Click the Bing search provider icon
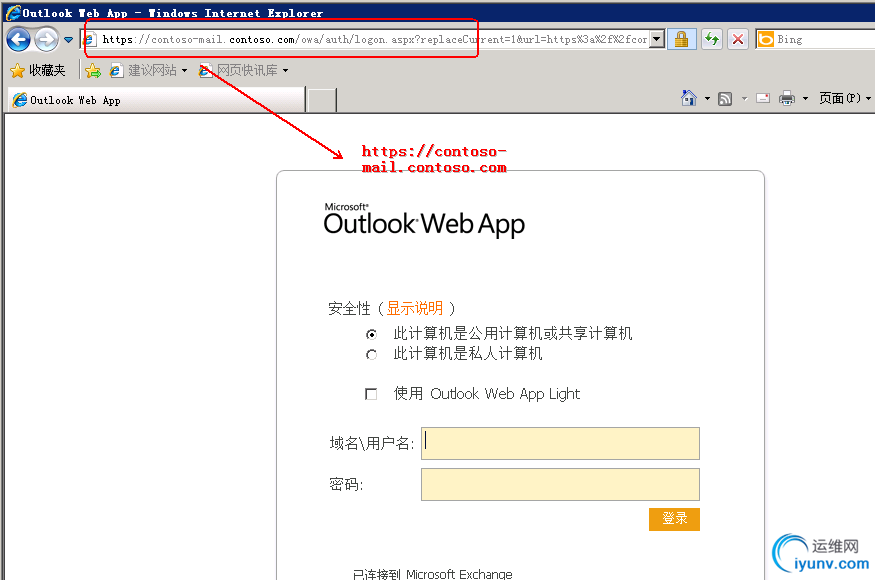Viewport: 875px width, 580px height. point(766,39)
